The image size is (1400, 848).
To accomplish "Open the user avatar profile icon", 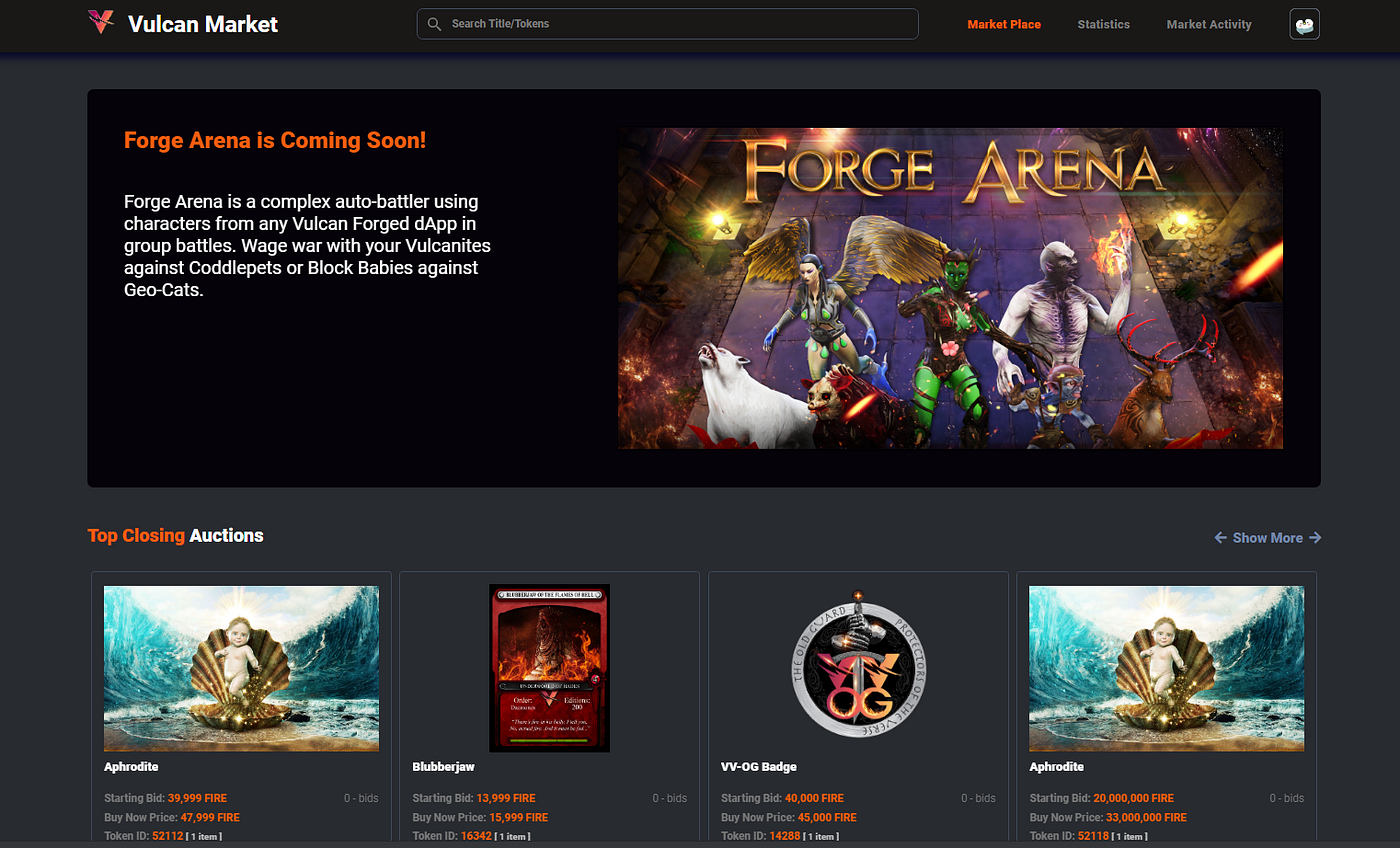I will point(1304,24).
